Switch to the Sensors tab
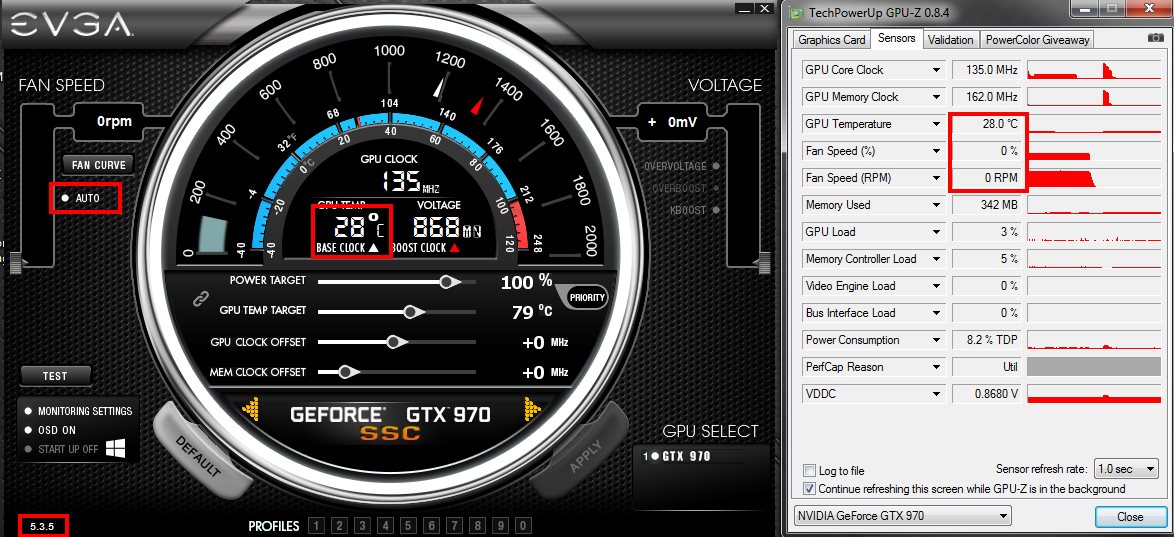The width and height of the screenshot is (1174, 537). coord(896,38)
